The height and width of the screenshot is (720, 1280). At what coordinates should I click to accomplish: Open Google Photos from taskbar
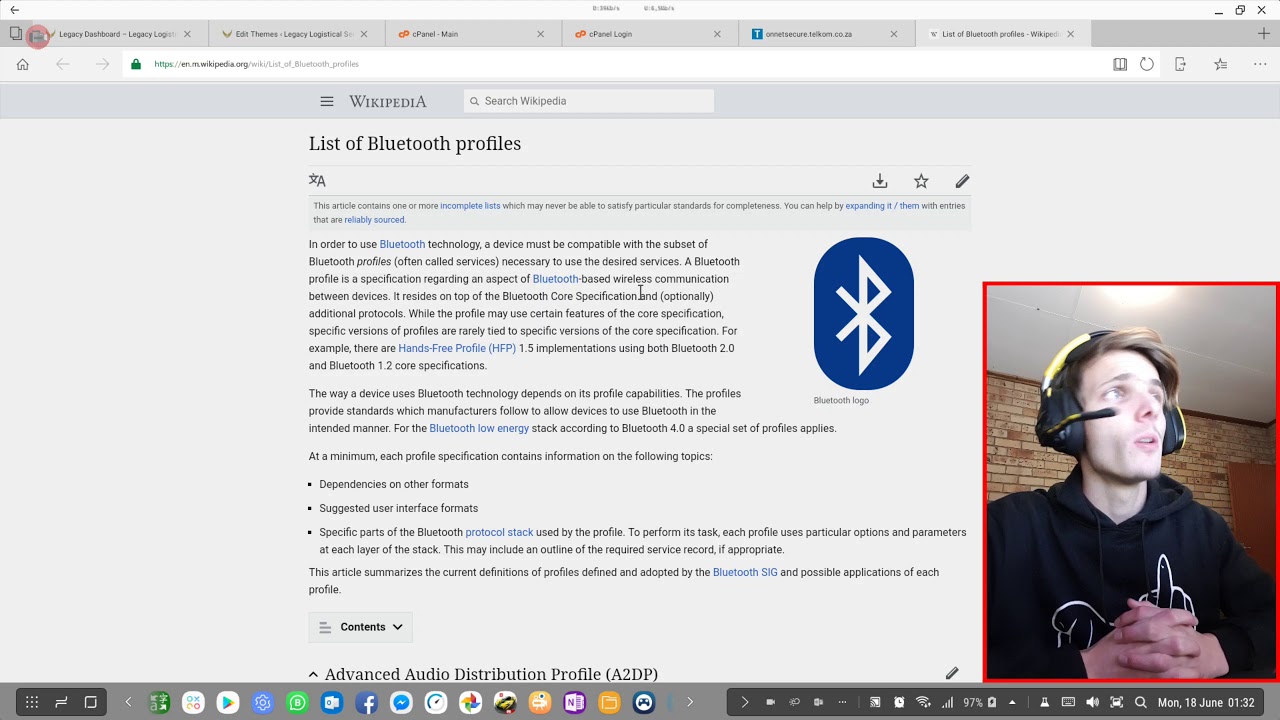click(x=470, y=703)
